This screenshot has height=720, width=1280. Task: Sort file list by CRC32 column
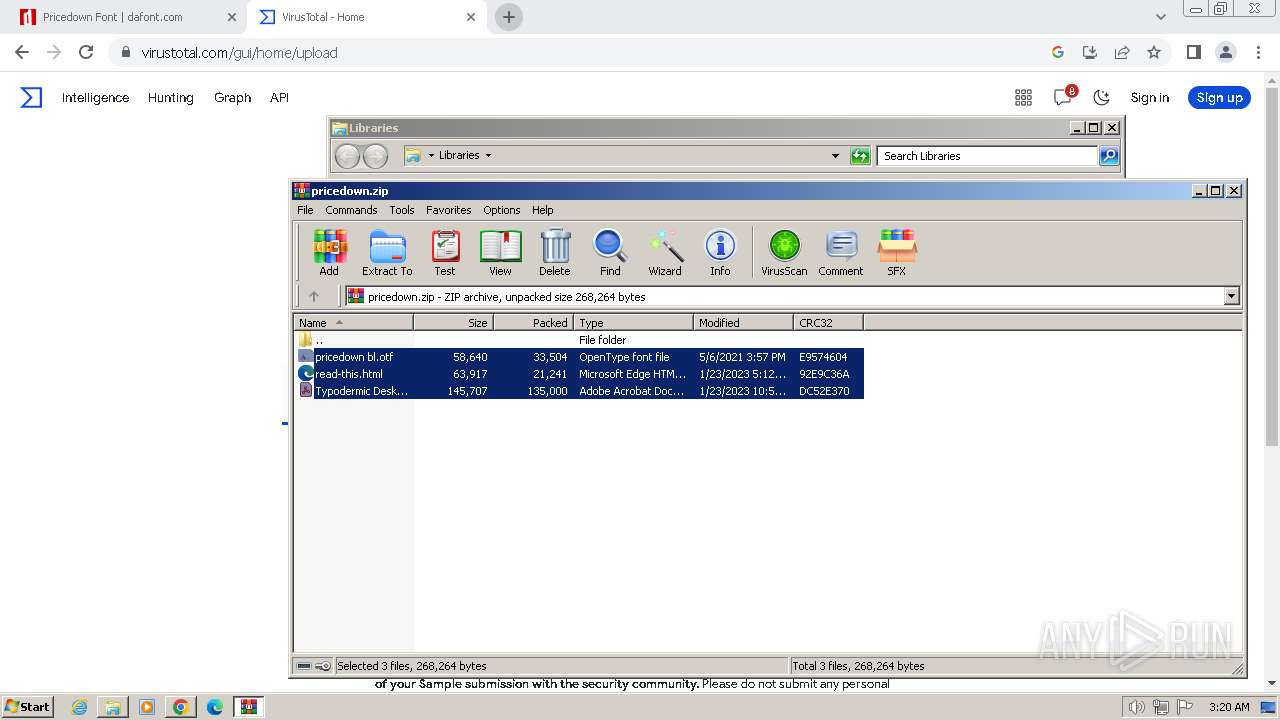[828, 322]
